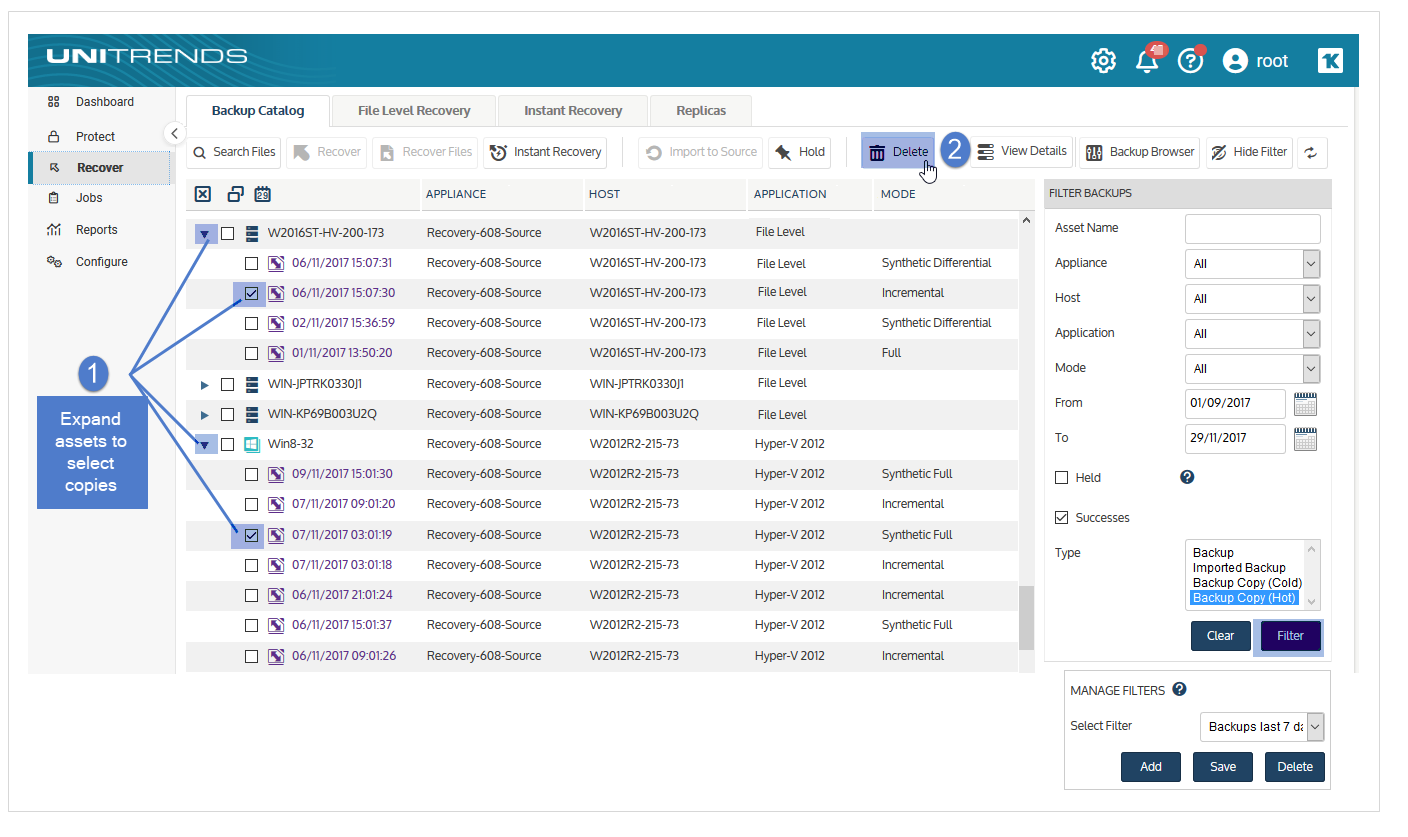Viewport: 1408px width, 837px height.
Task: Check the 02/11/2017 15:36:59 backup checkbox
Action: point(252,323)
